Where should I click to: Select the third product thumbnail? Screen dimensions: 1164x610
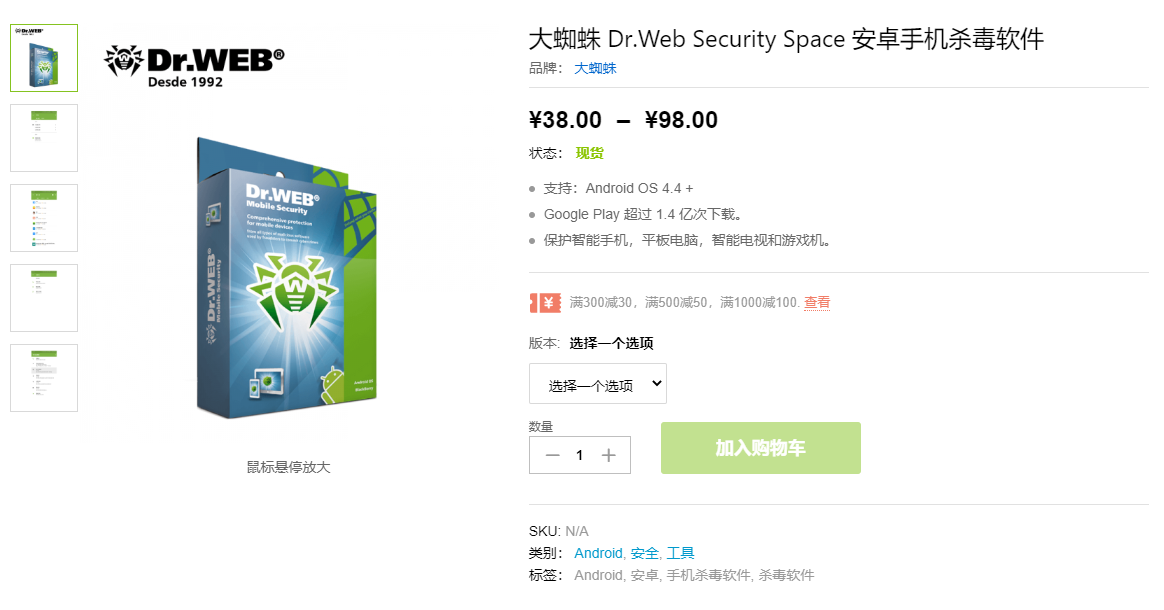coord(44,218)
